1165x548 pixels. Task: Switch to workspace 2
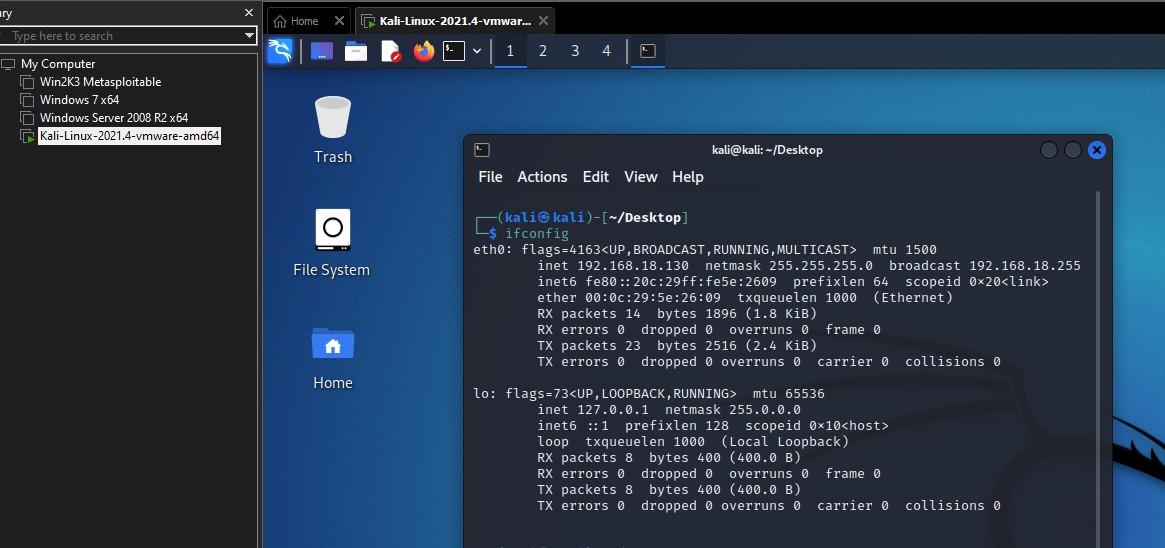[x=543, y=51]
